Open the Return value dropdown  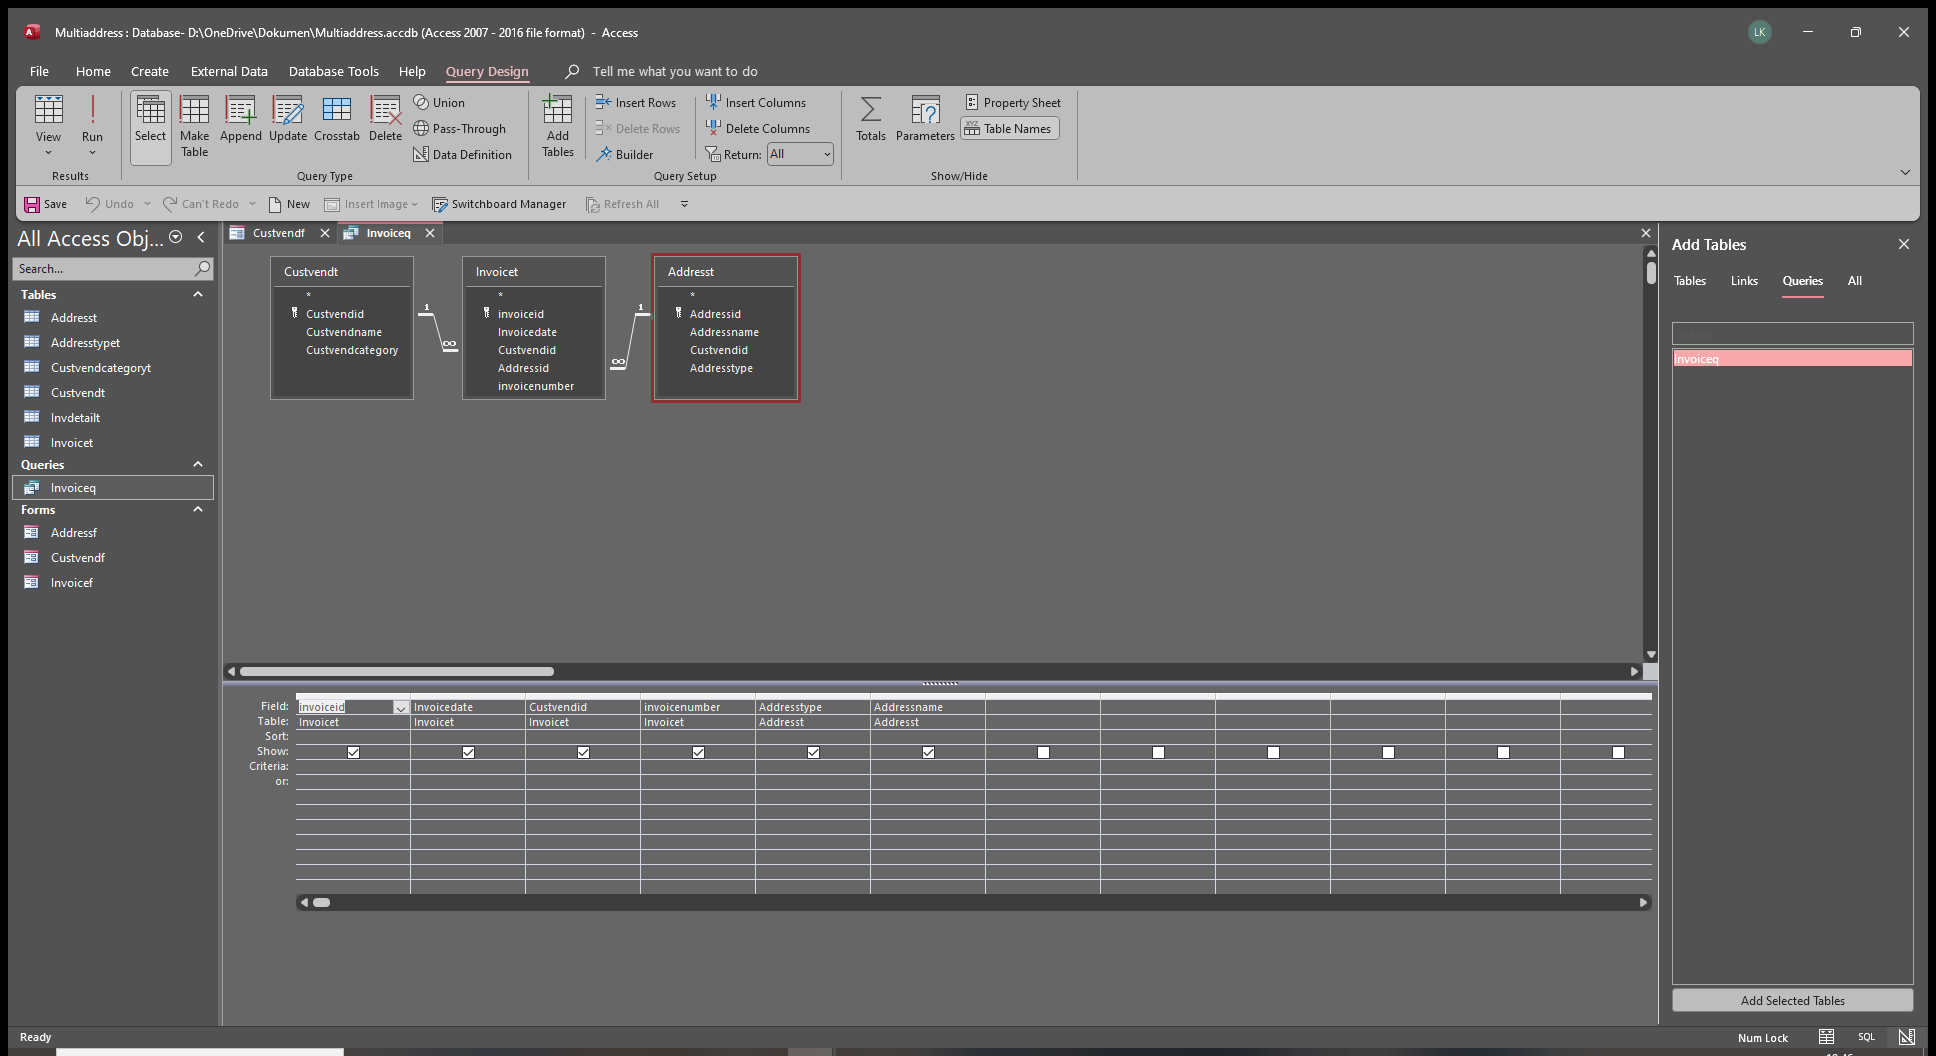coord(826,154)
